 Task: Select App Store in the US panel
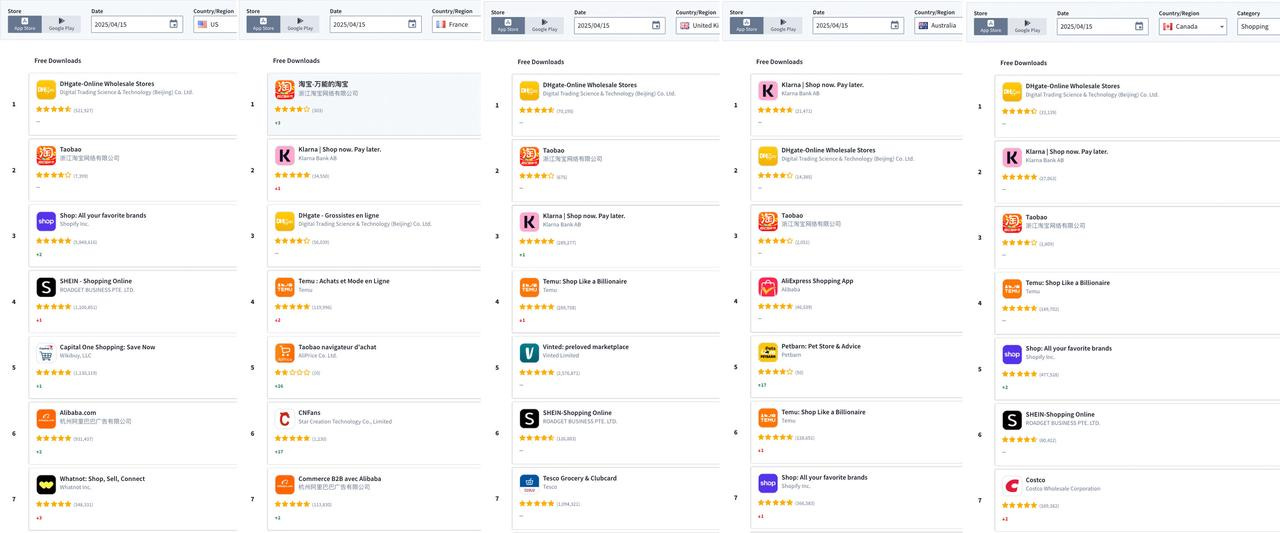coord(24,24)
